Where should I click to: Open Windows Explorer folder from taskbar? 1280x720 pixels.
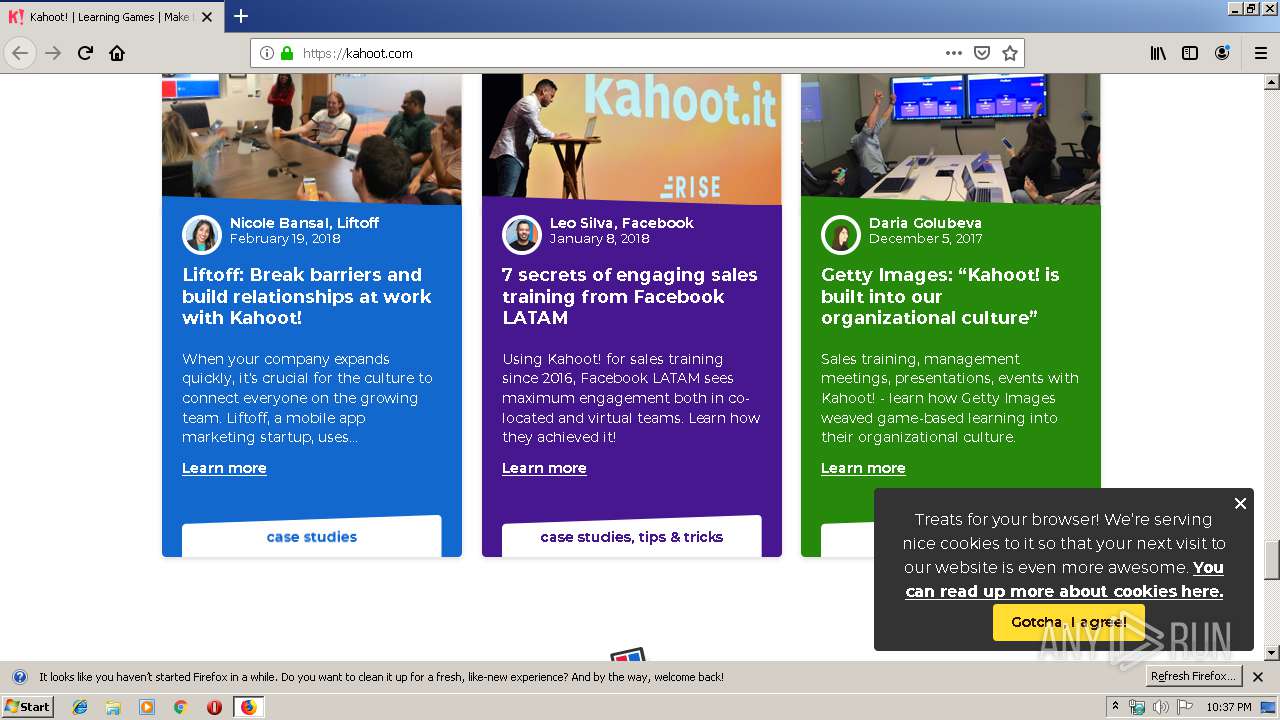click(x=113, y=707)
